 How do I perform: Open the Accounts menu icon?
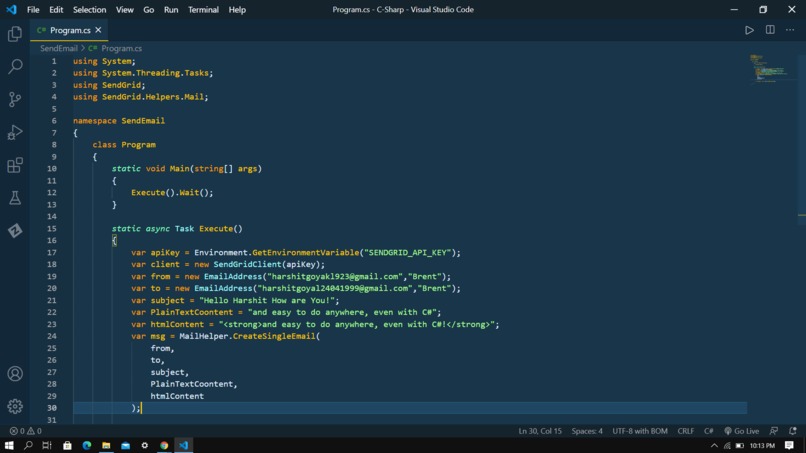[15, 374]
